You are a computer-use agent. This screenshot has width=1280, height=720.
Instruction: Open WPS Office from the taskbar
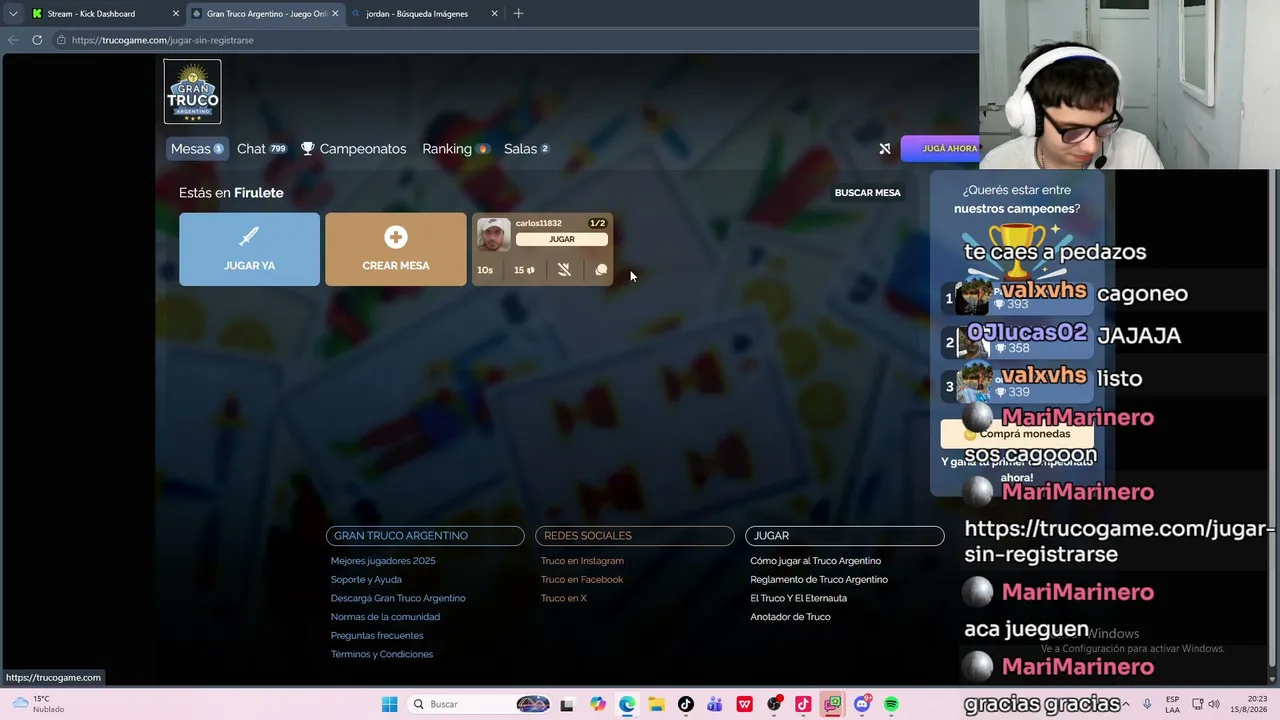(x=745, y=704)
